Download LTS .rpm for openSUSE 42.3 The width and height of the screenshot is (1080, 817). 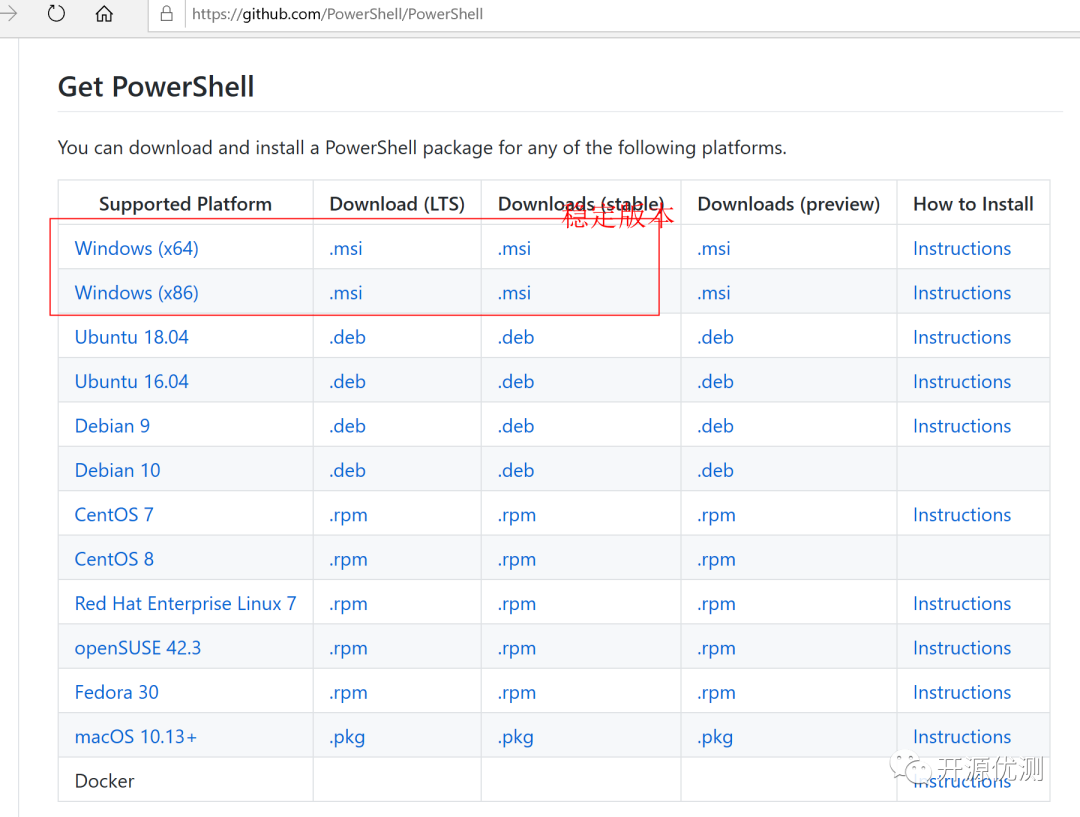(x=348, y=649)
